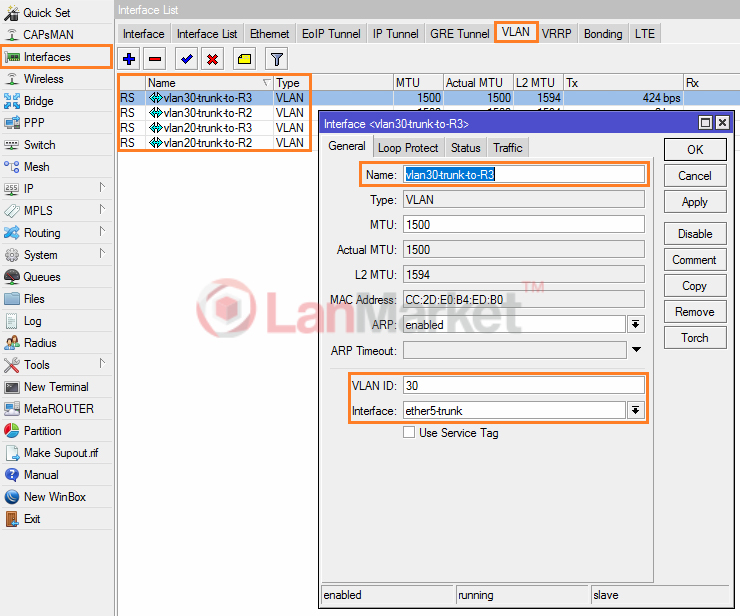The width and height of the screenshot is (740, 616).
Task: Click the funnel Filter icon
Action: (276, 59)
